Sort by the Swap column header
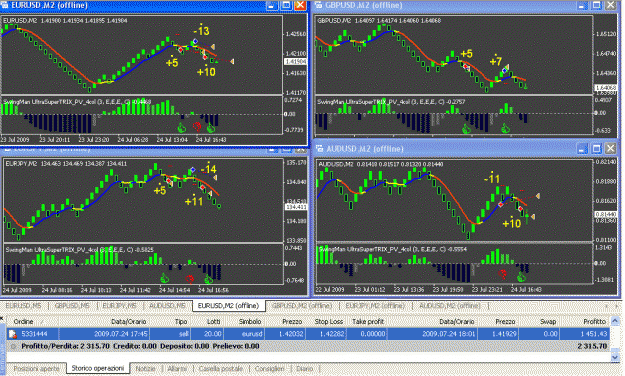Image resolution: width=625 pixels, height=376 pixels. click(x=548, y=322)
